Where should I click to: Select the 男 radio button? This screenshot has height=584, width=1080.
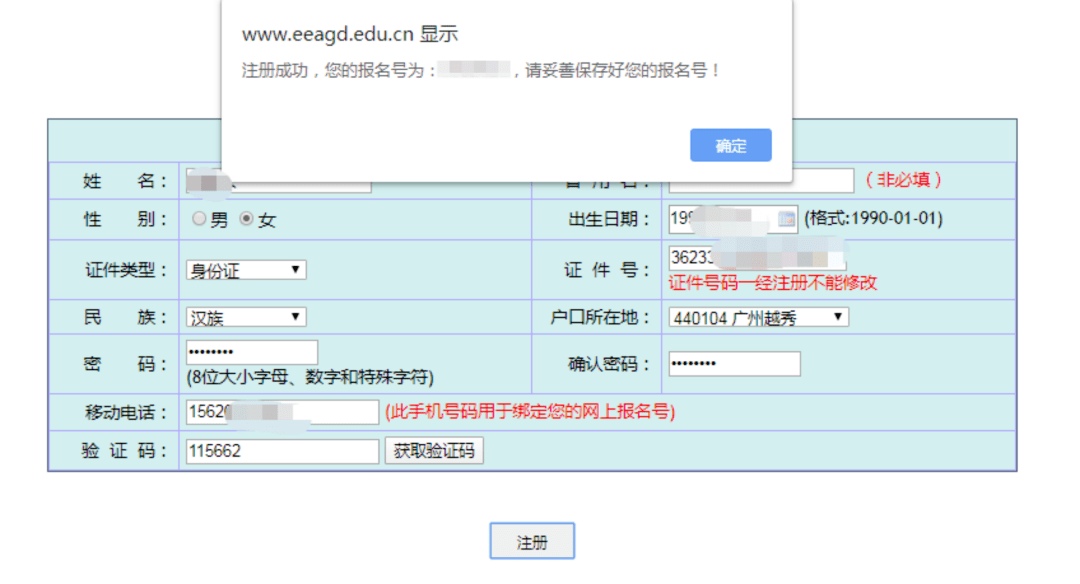(x=200, y=219)
